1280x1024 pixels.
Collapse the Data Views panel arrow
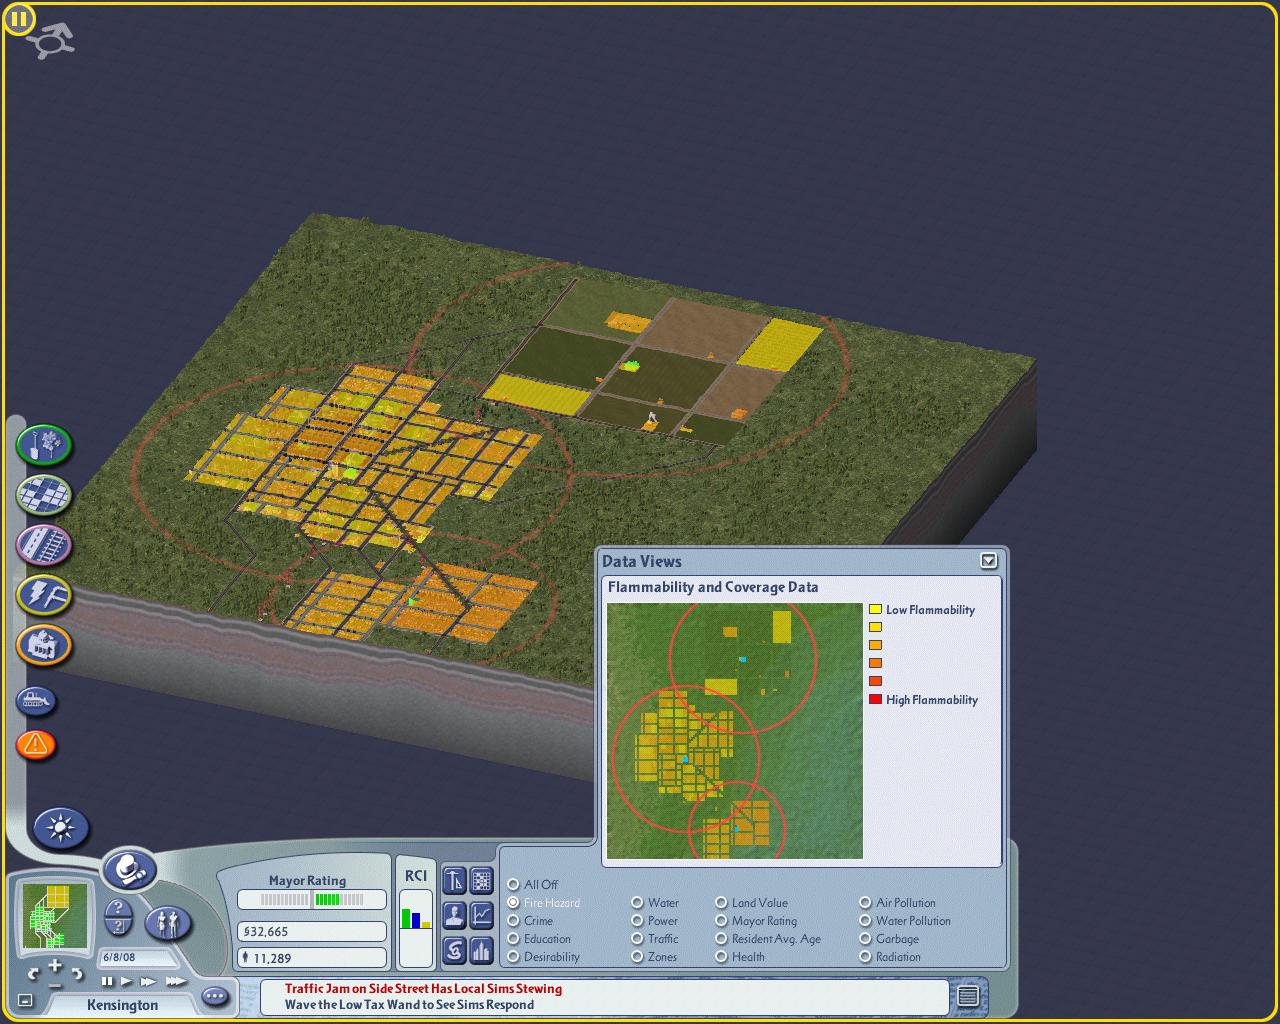(x=989, y=561)
